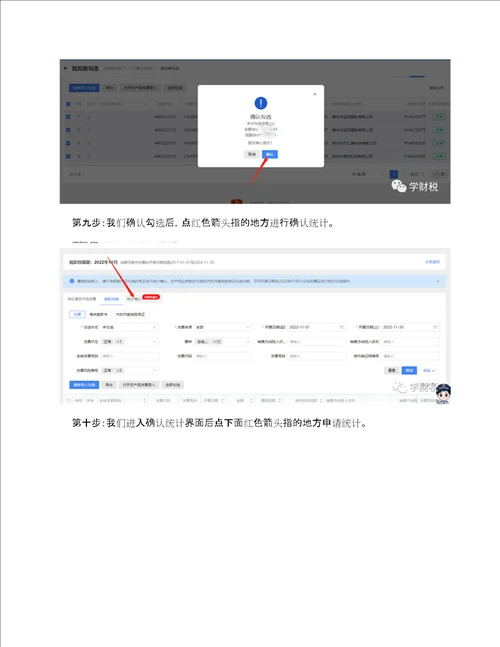Image resolution: width=500 pixels, height=647 pixels.
Task: Toggle the checkbox for invoice row 3
Action: tap(68, 143)
